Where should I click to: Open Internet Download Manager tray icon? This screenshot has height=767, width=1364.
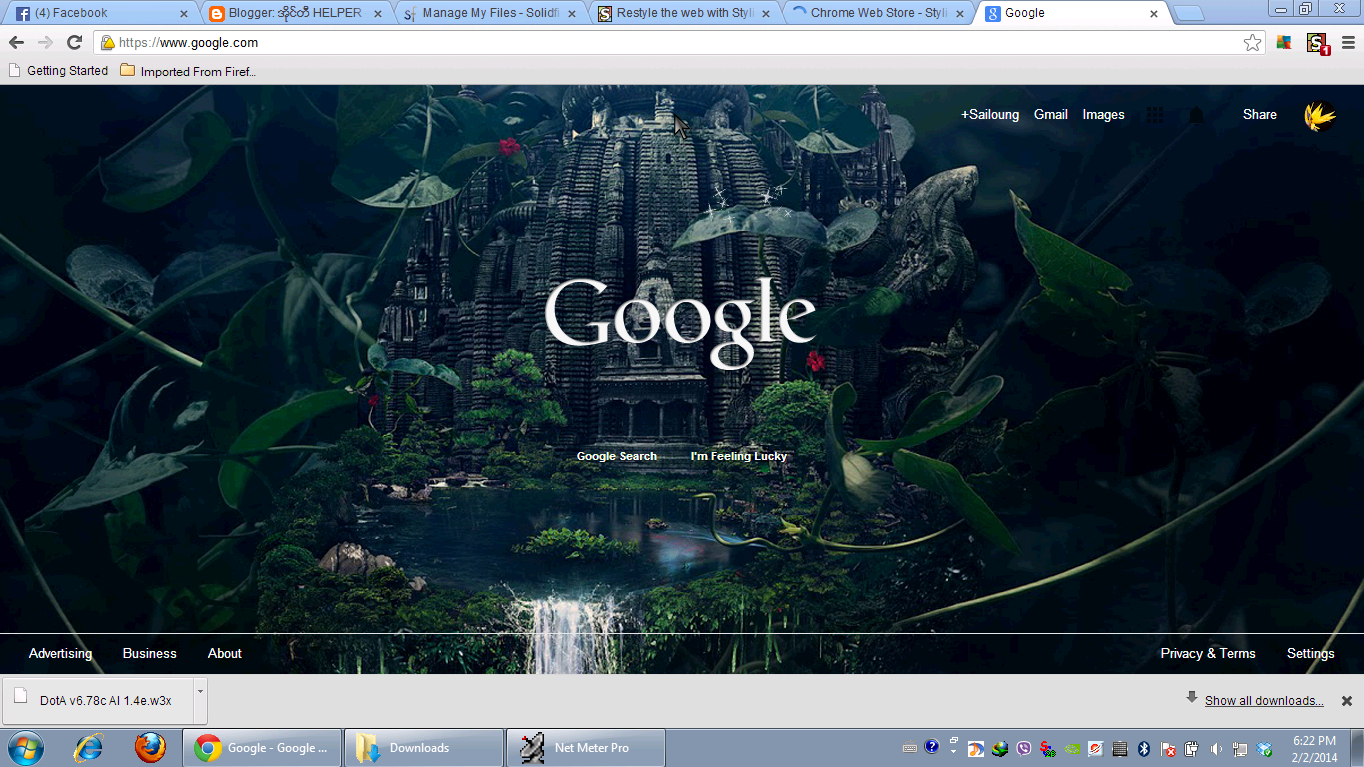tap(999, 748)
